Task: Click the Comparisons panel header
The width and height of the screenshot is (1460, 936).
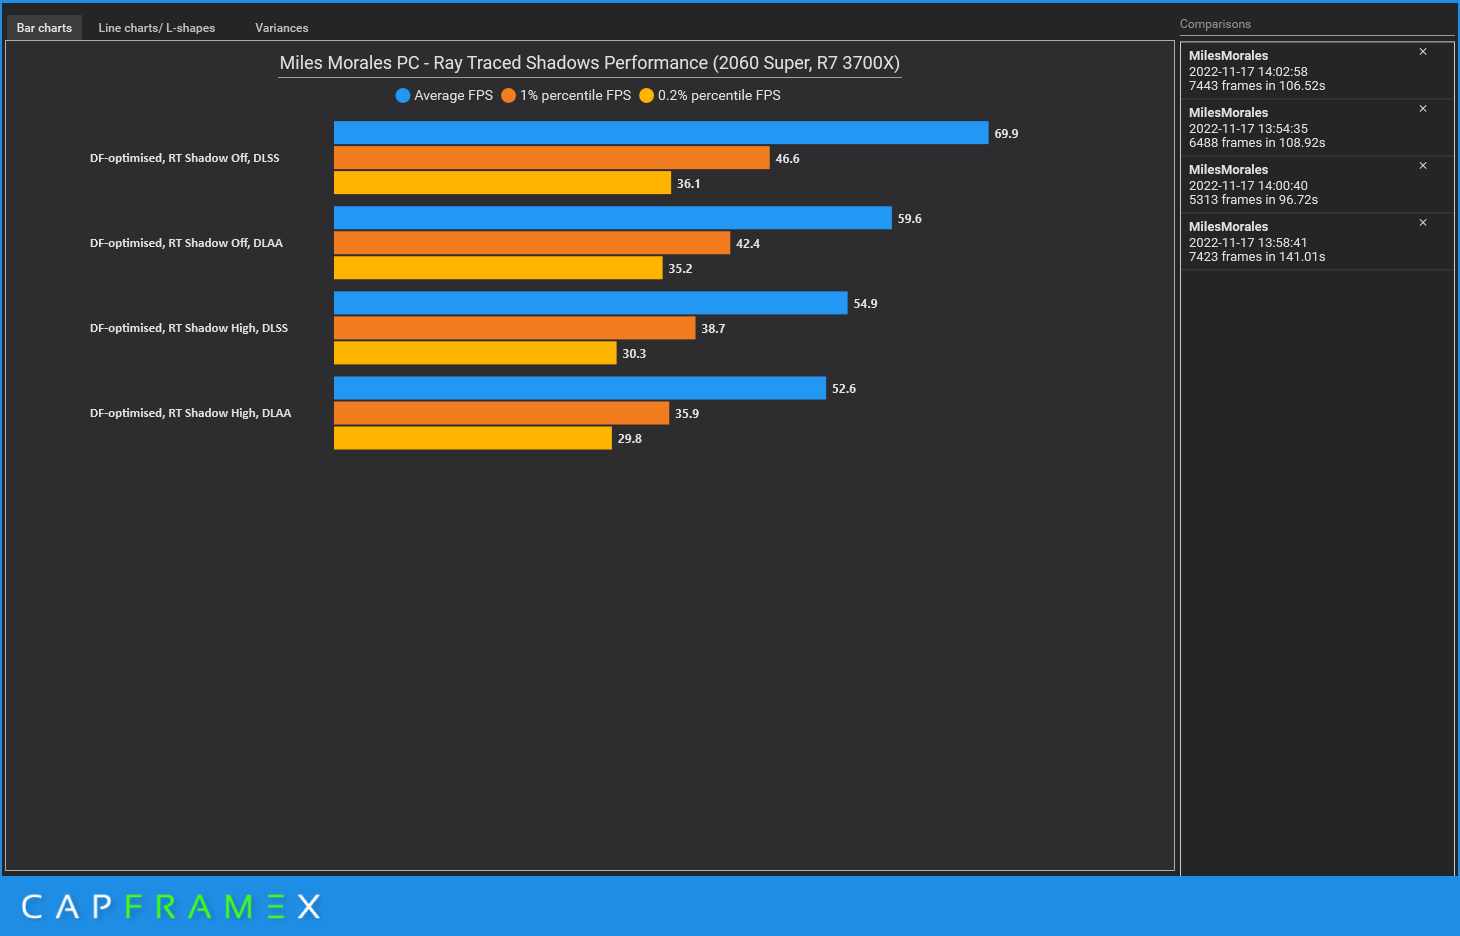Action: click(1215, 24)
